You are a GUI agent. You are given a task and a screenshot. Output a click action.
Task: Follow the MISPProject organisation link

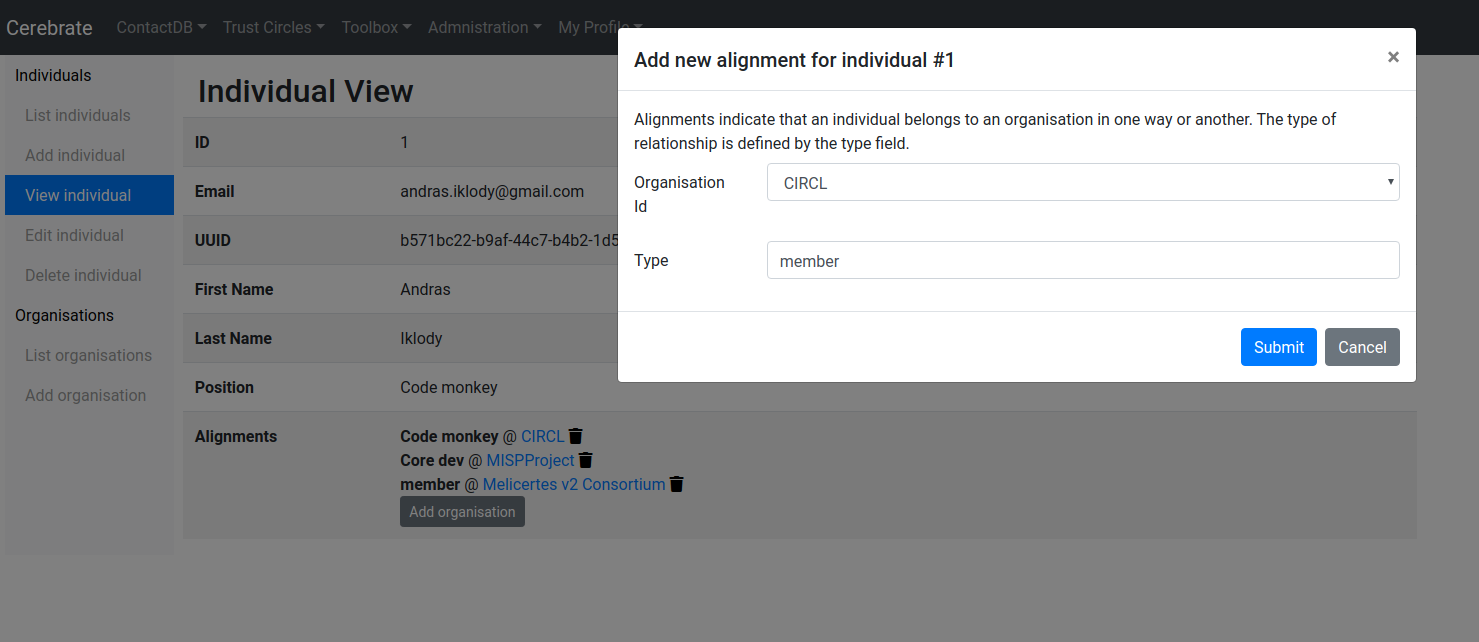(x=530, y=460)
